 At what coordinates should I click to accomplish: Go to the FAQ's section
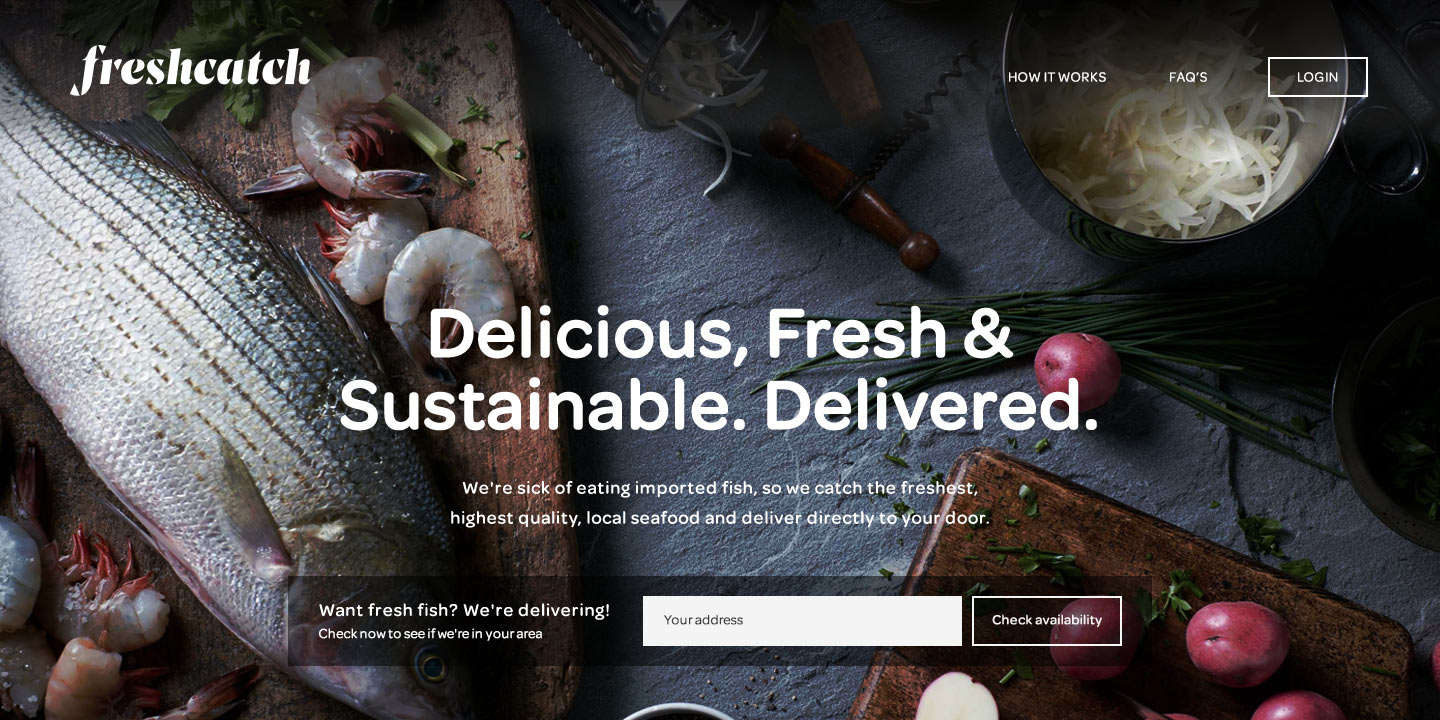tap(1188, 77)
